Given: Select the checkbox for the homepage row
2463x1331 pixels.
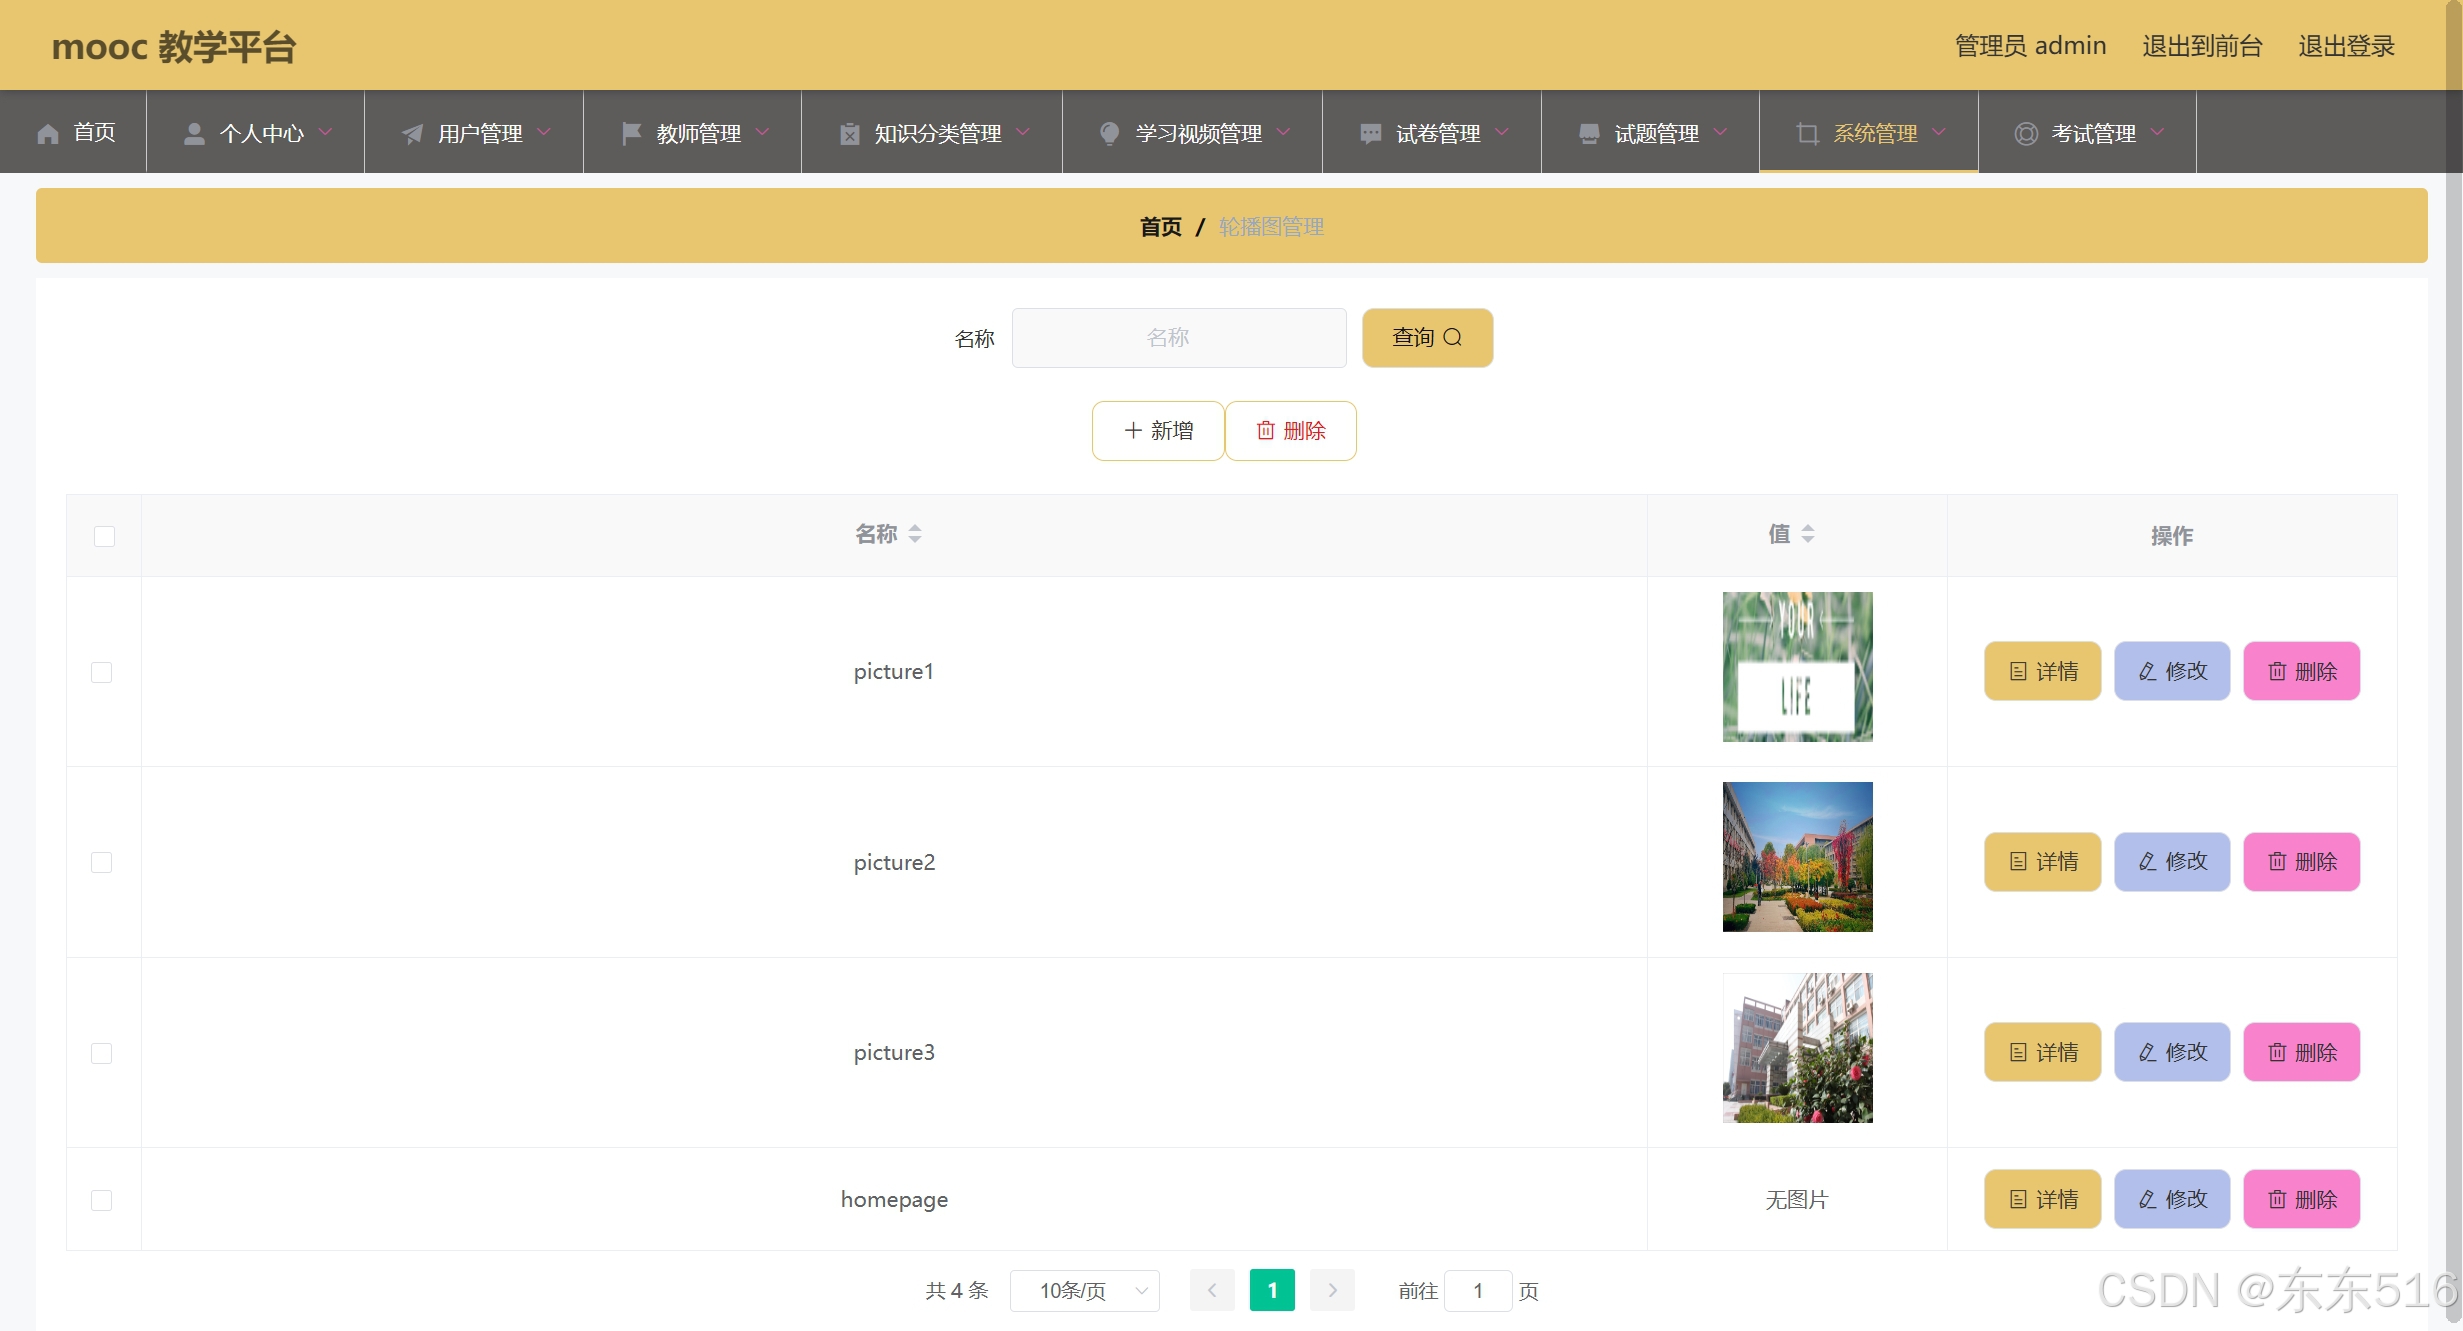Looking at the screenshot, I should [102, 1200].
